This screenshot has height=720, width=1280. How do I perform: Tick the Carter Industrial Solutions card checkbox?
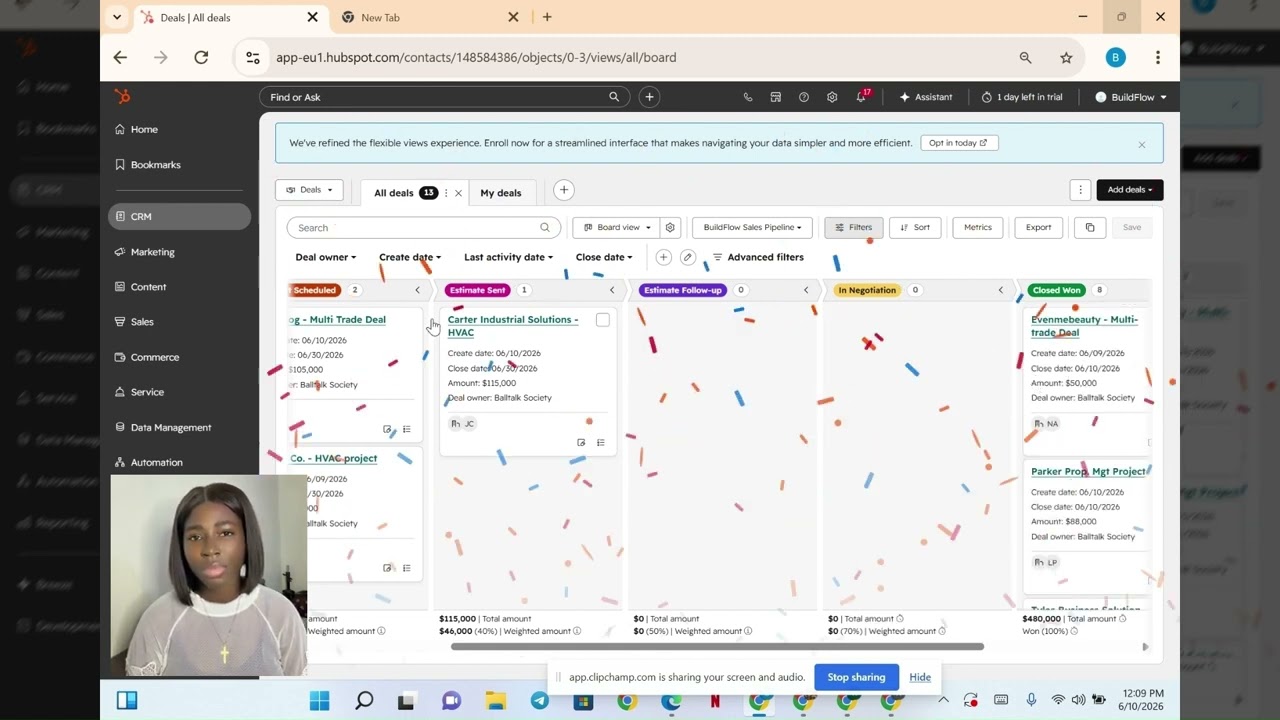click(602, 320)
